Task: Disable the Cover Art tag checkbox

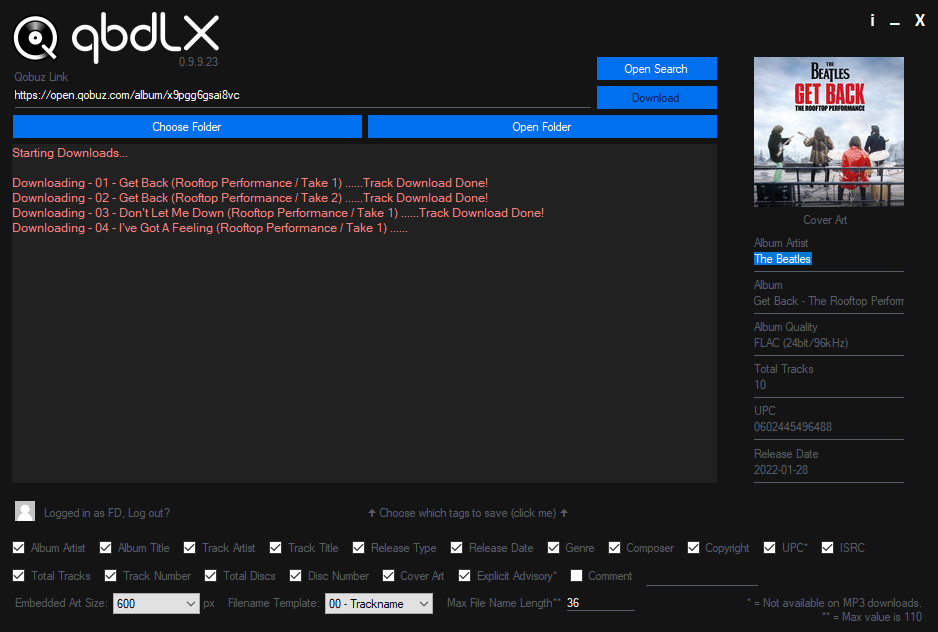Action: 388,576
